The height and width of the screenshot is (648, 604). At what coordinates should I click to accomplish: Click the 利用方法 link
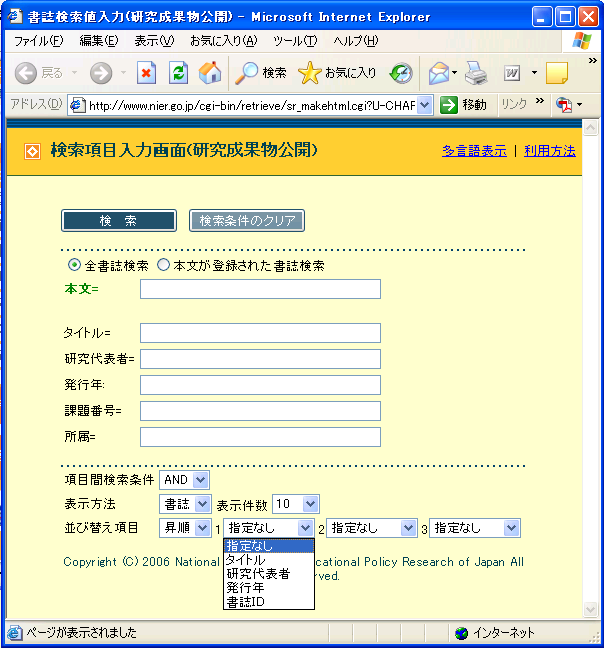549,151
